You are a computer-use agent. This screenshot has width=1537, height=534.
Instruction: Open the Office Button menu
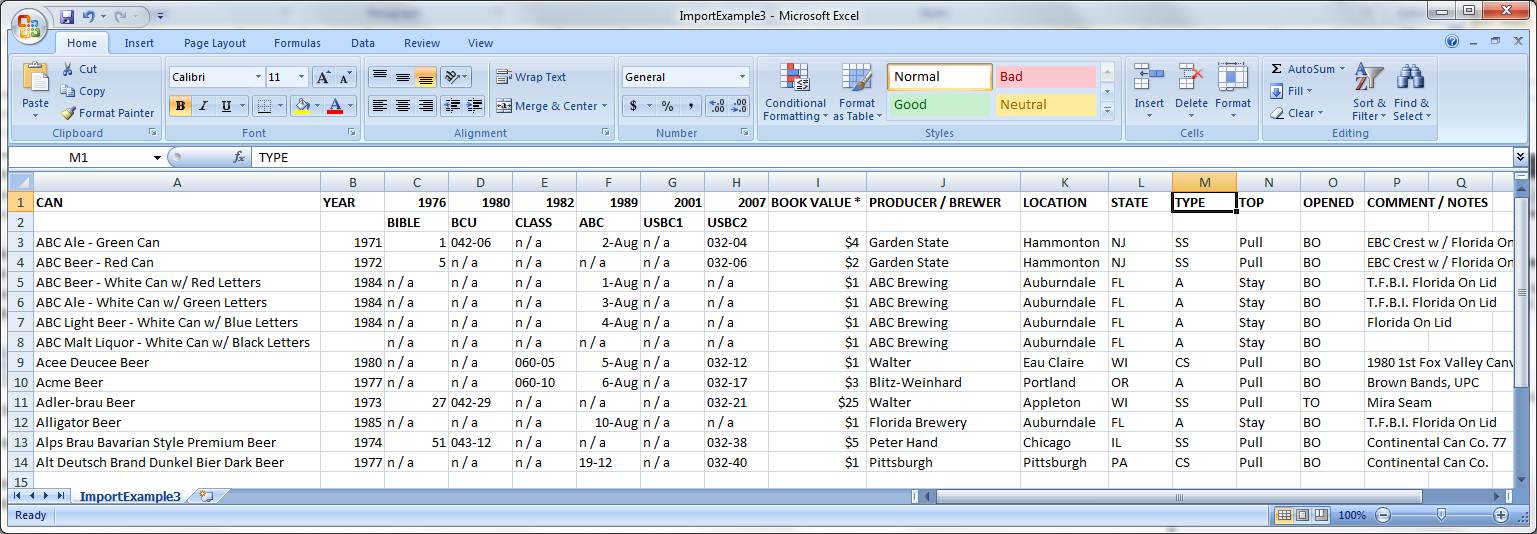(28, 26)
